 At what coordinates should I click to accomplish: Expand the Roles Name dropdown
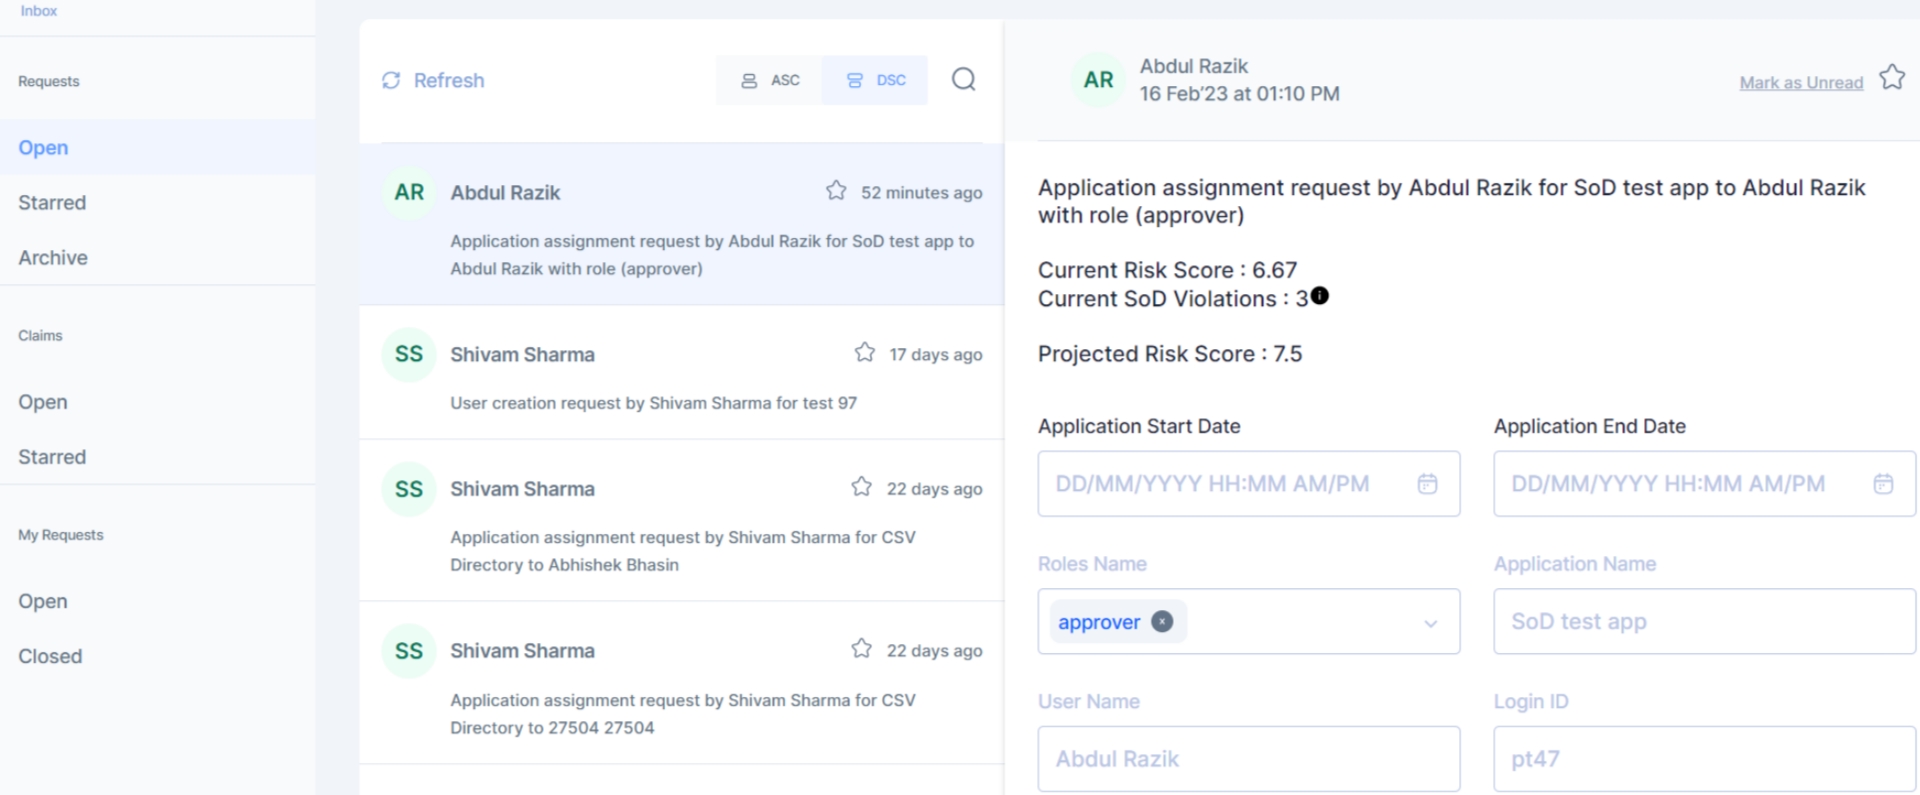[x=1430, y=623]
